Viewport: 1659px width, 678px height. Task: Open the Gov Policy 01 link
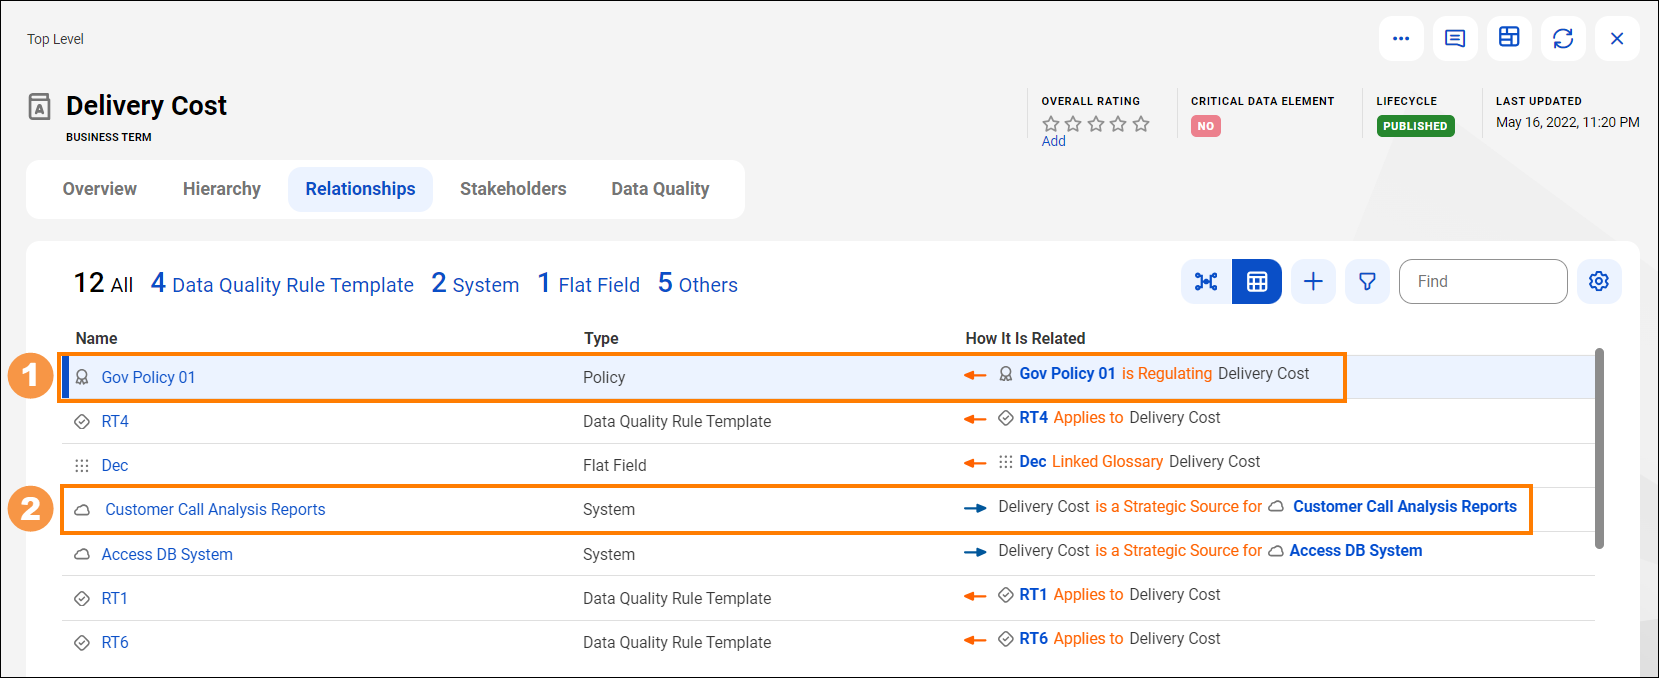point(148,377)
